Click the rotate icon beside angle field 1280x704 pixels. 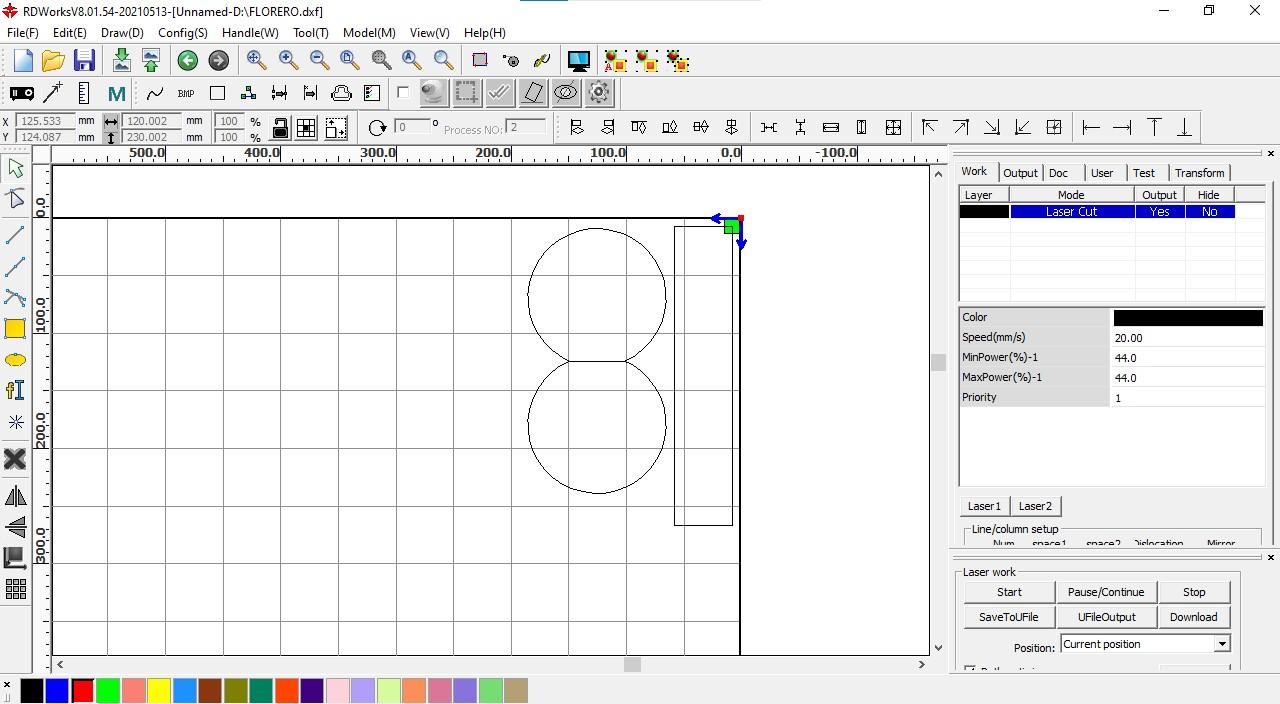[x=377, y=128]
